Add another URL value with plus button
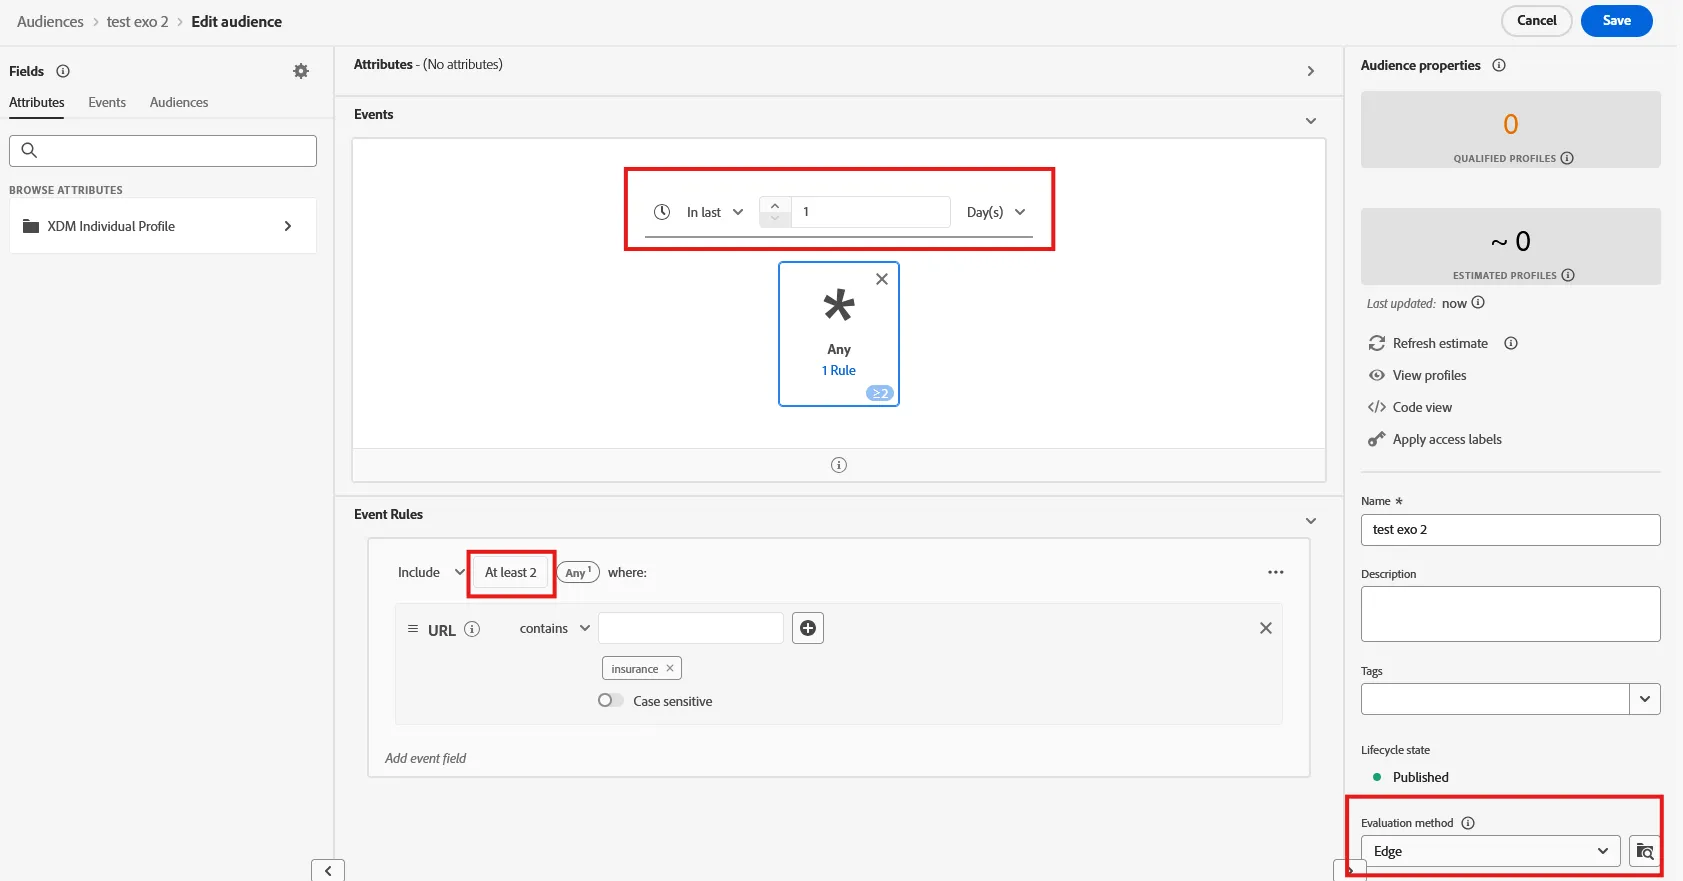 (808, 628)
